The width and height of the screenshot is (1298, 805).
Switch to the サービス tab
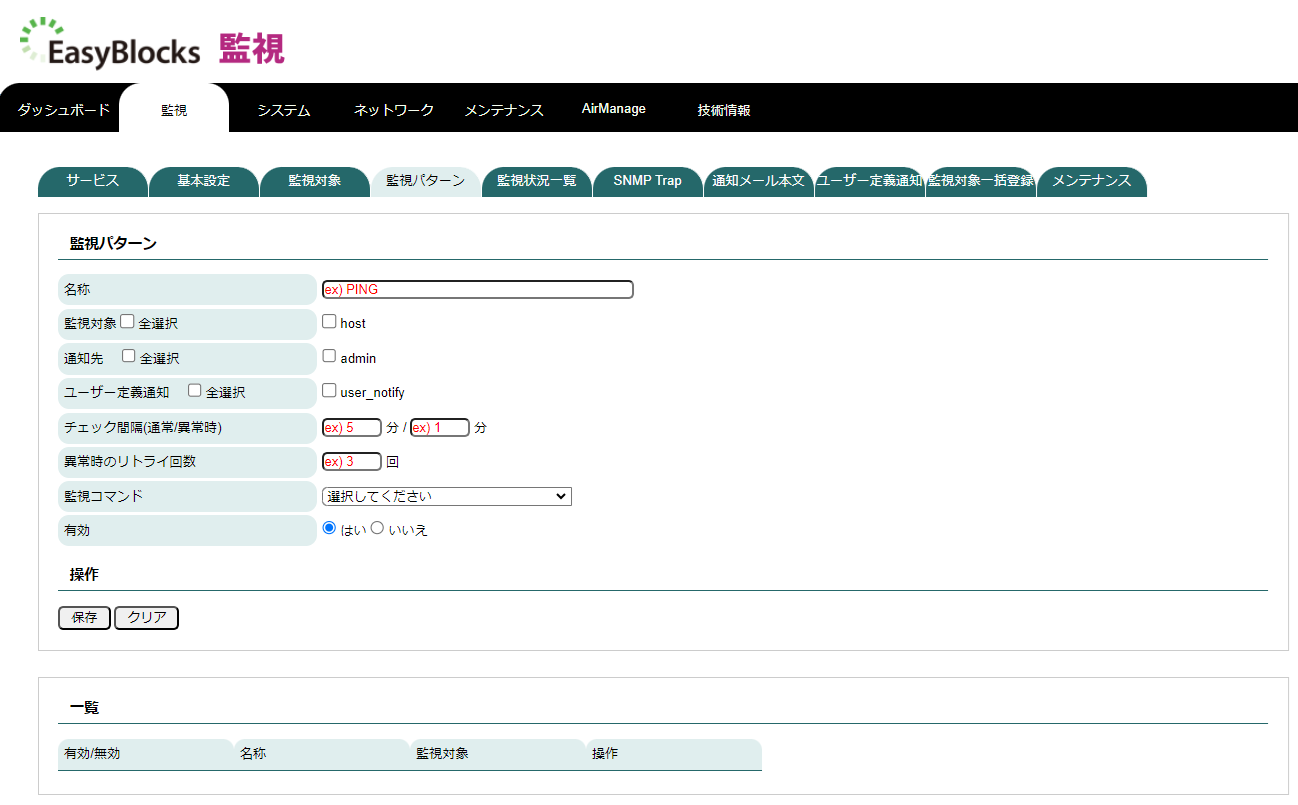(x=93, y=181)
